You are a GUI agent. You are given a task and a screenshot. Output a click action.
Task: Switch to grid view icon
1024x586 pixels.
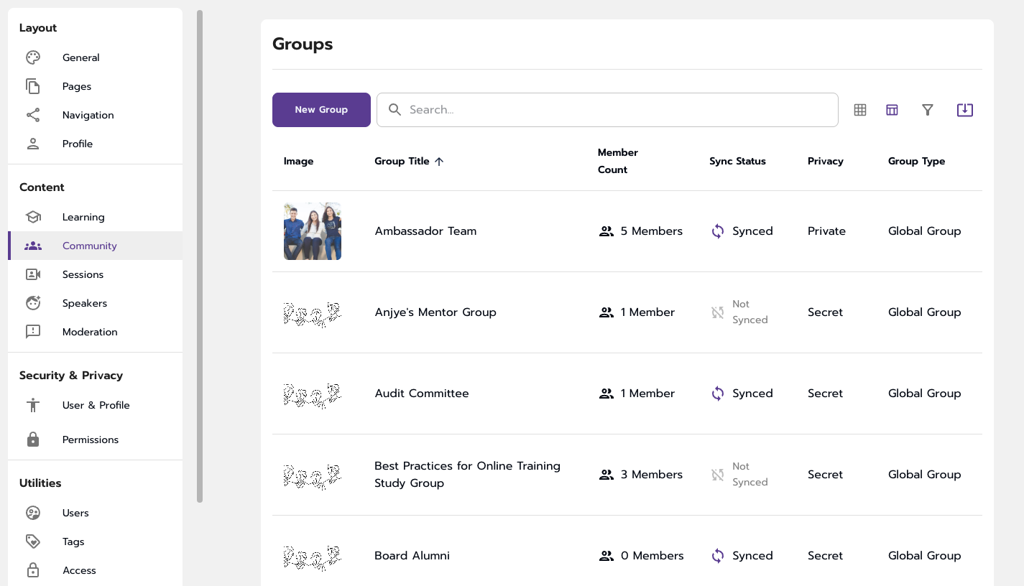(860, 110)
